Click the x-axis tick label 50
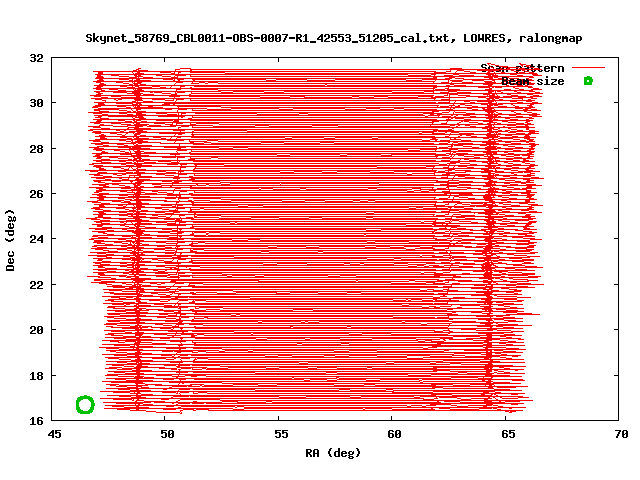The image size is (640, 480). [x=167, y=434]
